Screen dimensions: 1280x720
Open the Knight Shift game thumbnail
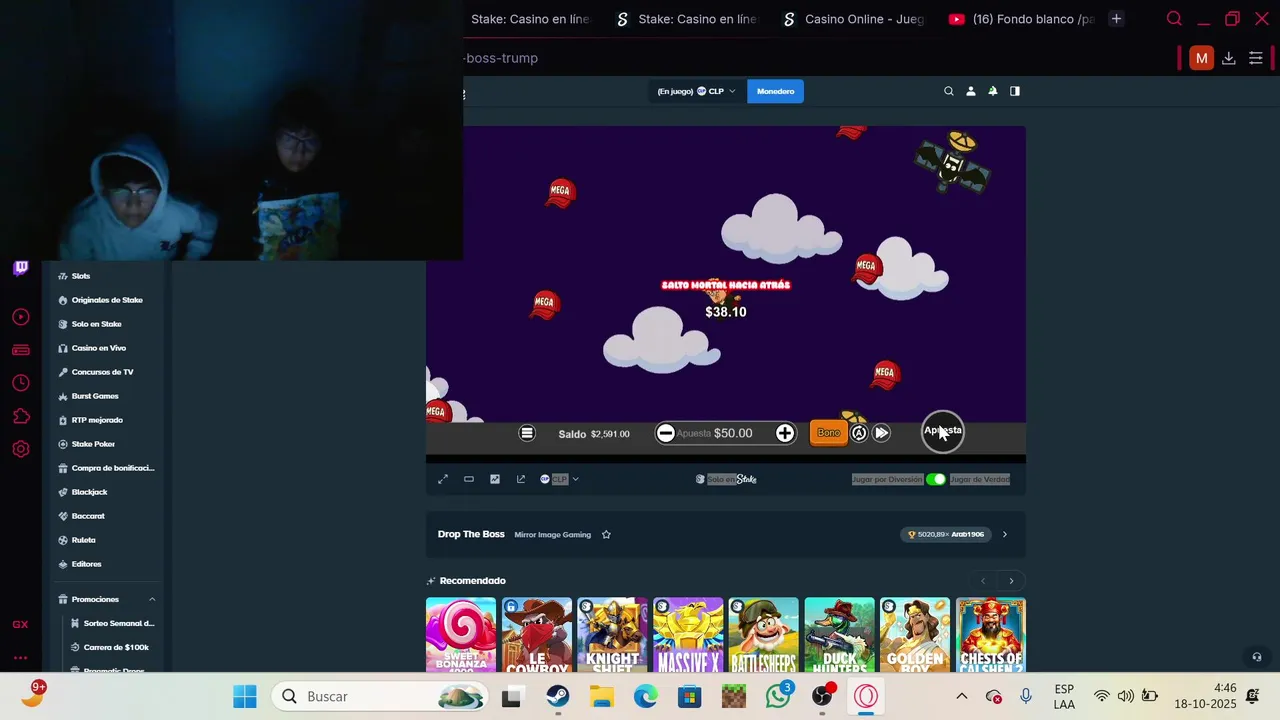pyautogui.click(x=612, y=635)
